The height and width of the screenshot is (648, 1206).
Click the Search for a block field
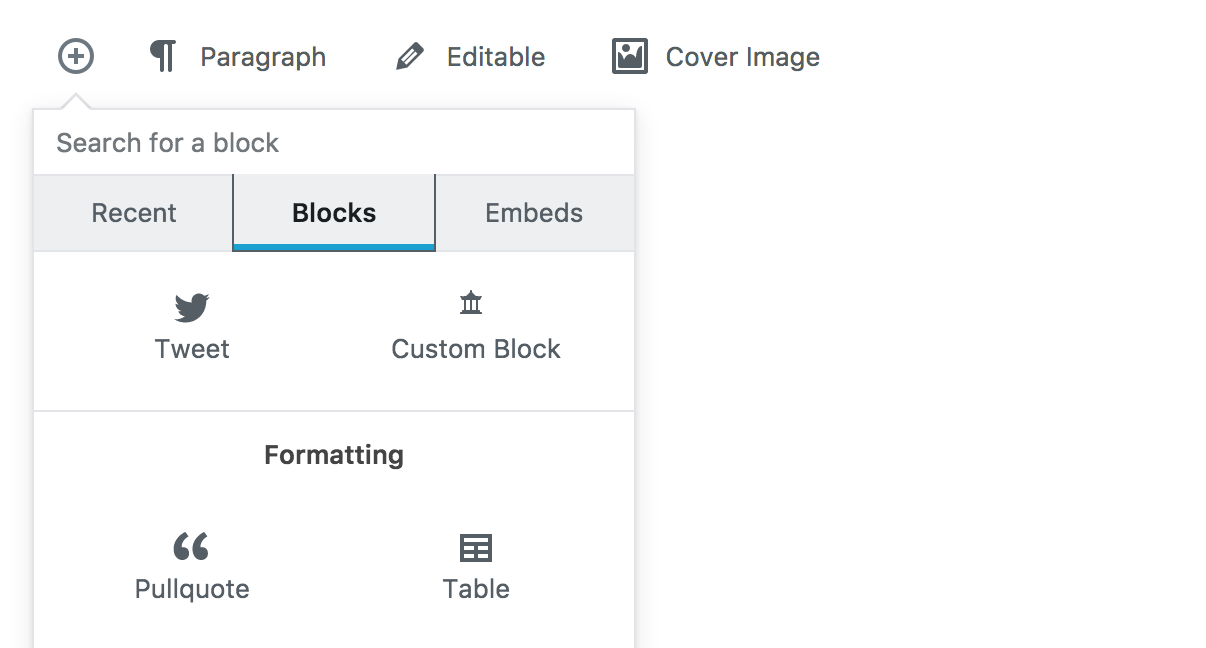[334, 142]
